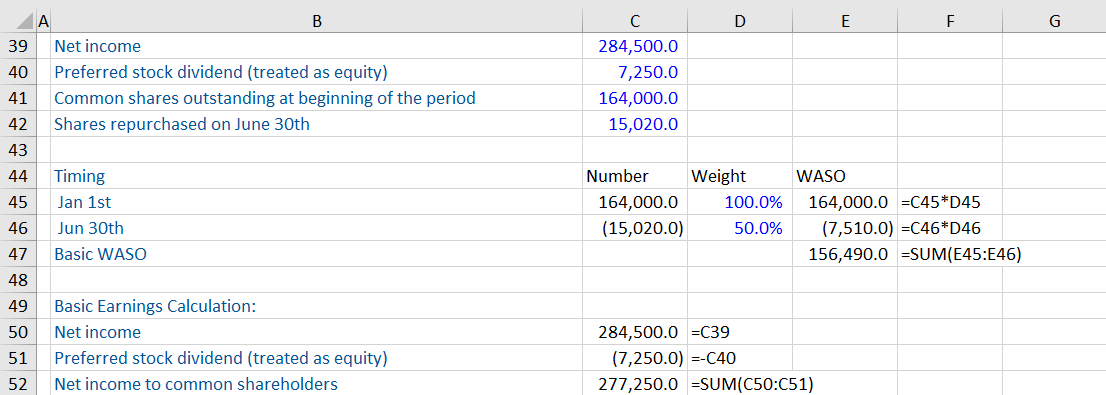Select 'Net income to common shareholders' label
The height and width of the screenshot is (395, 1106).
point(317,384)
